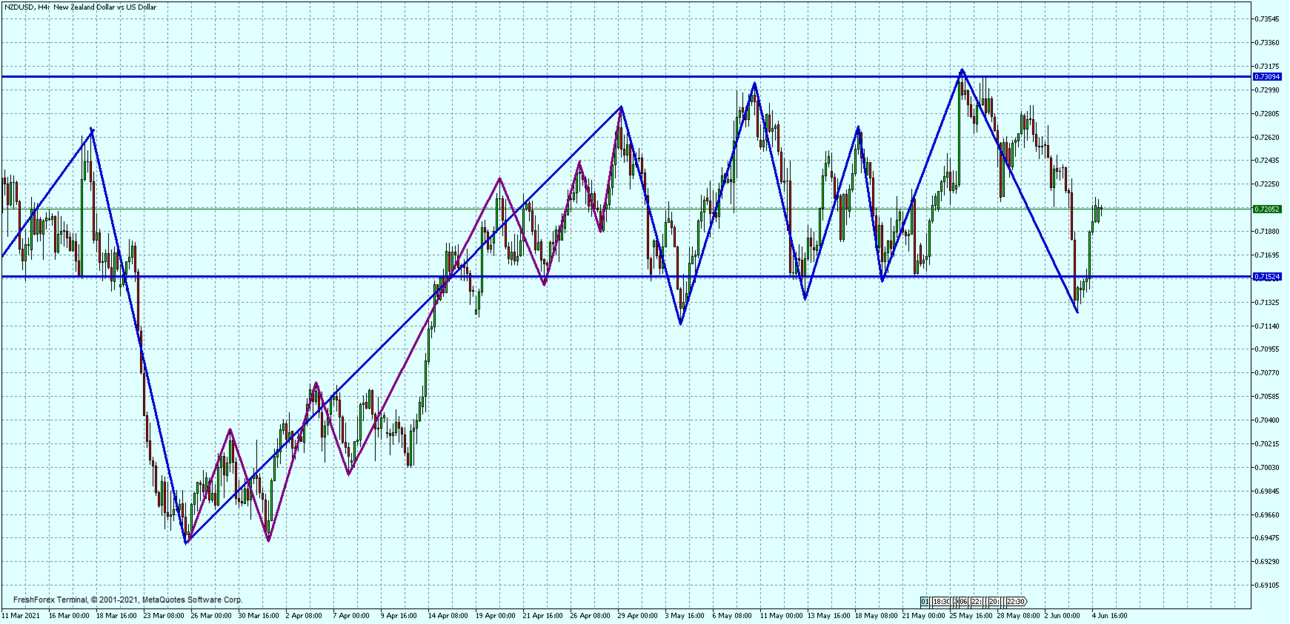Viewport: 1290px width, 624px height.
Task: Click the blue 0.71524 price label
Action: tap(1267, 276)
